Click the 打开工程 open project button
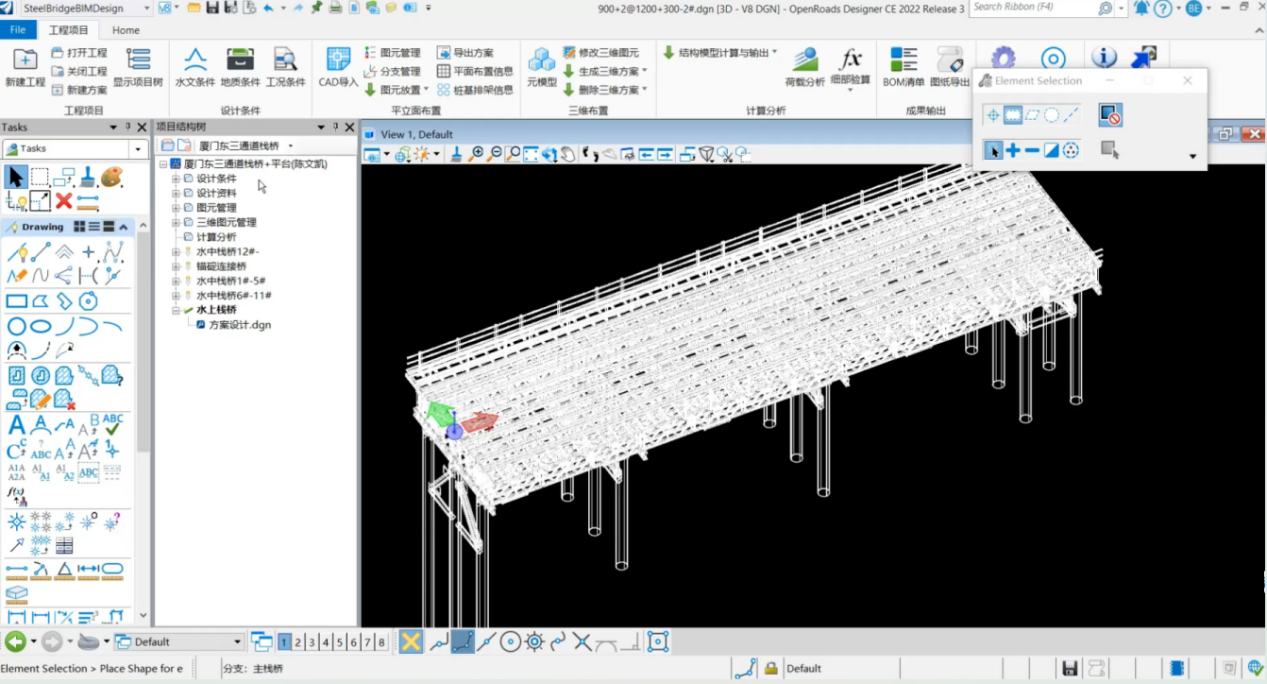Image resolution: width=1267 pixels, height=684 pixels. [x=79, y=53]
